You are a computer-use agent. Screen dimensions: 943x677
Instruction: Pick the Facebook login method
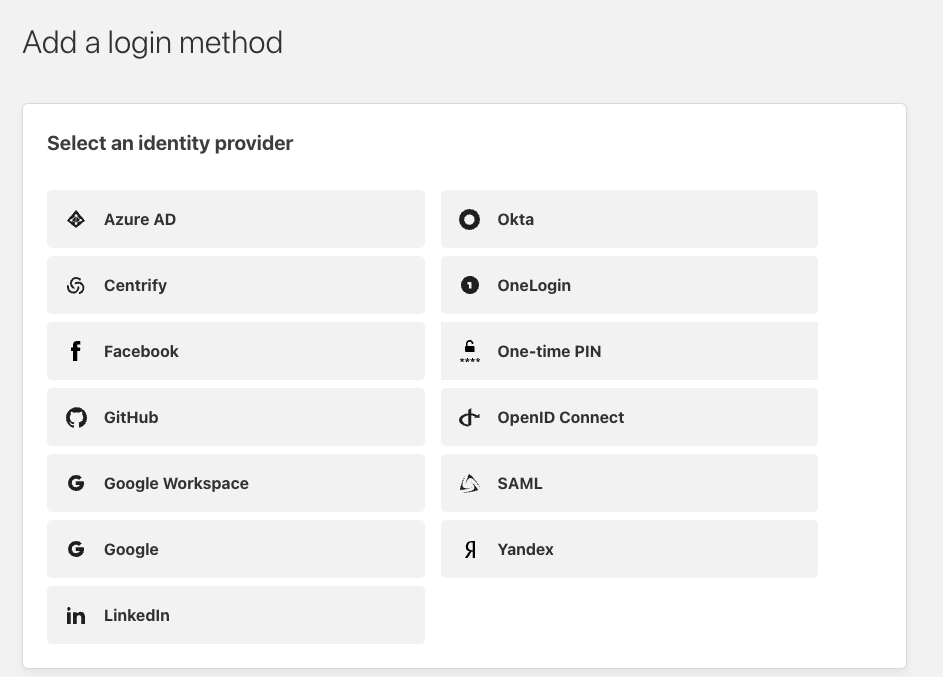tap(236, 351)
